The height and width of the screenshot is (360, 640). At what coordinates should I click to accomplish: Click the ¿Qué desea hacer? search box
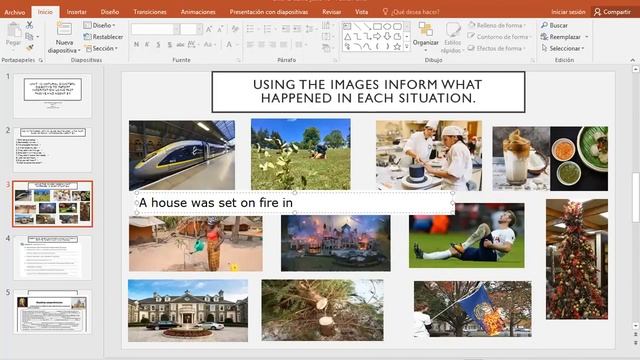click(x=411, y=12)
